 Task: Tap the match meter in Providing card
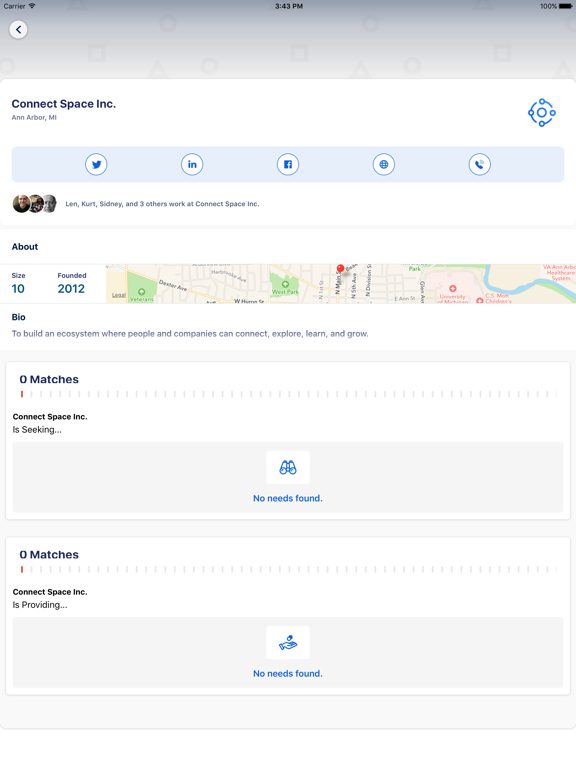(x=288, y=569)
